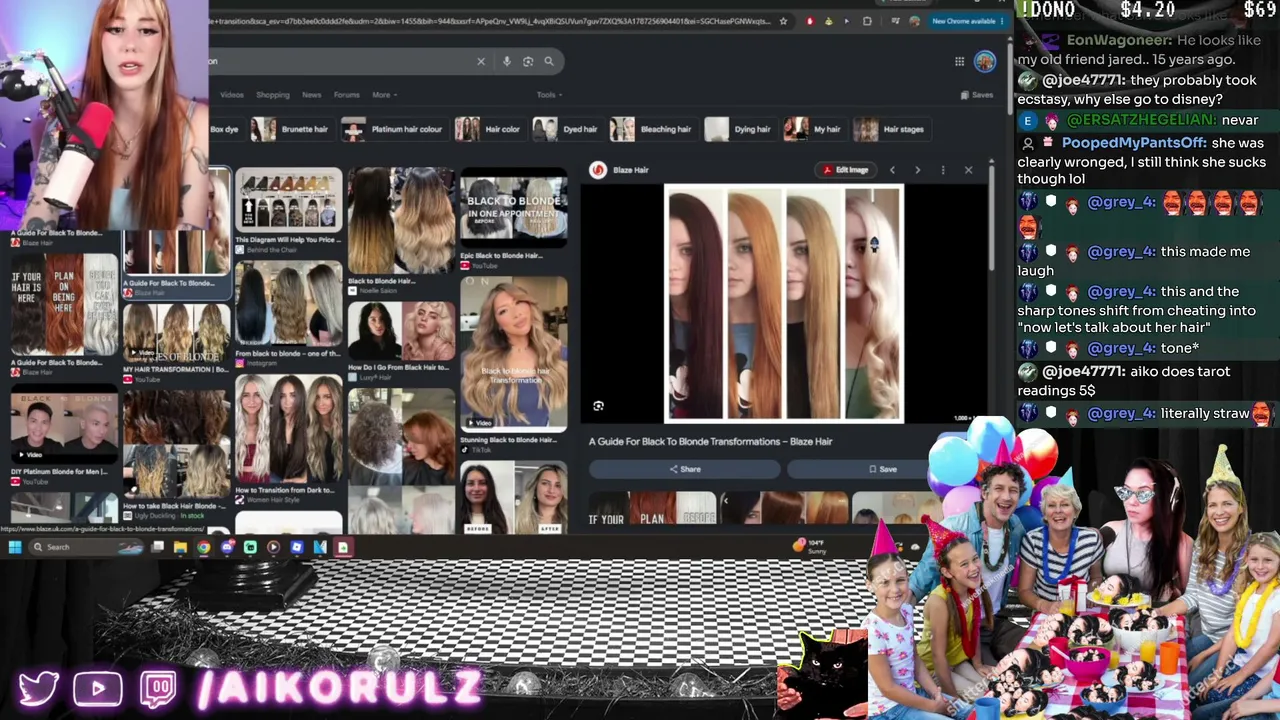Open the DIY Platinum Blonde for Men thumbnail
The height and width of the screenshot is (720, 1280).
pos(64,426)
